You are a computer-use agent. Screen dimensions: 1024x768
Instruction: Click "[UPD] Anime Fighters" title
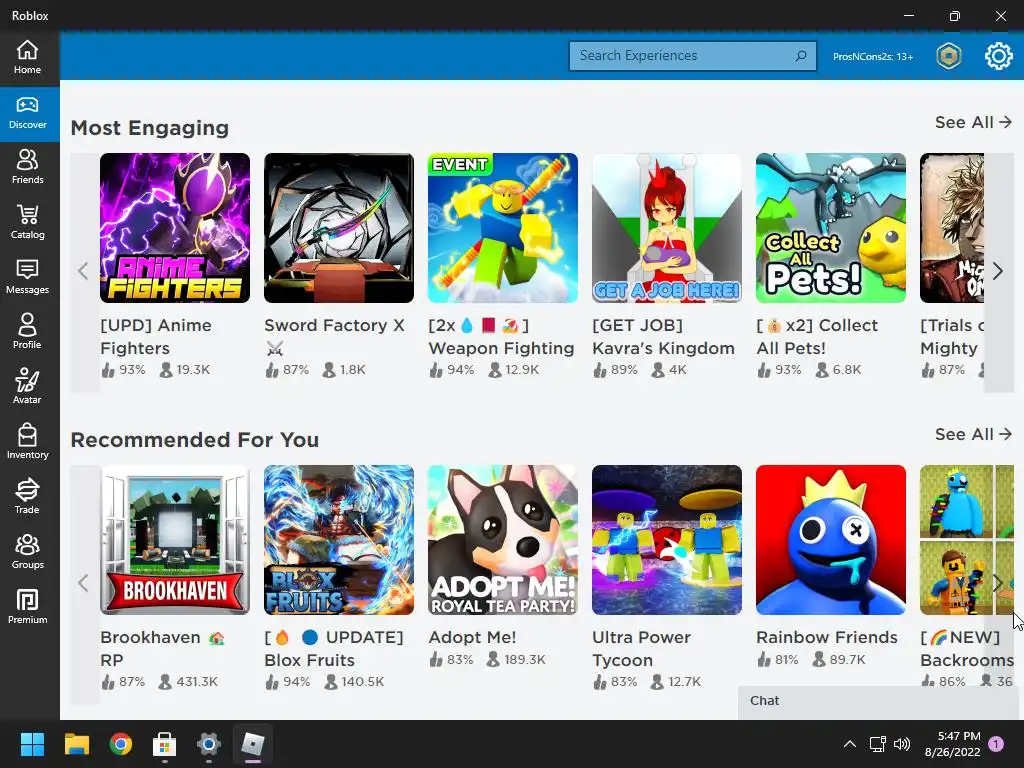coord(156,337)
